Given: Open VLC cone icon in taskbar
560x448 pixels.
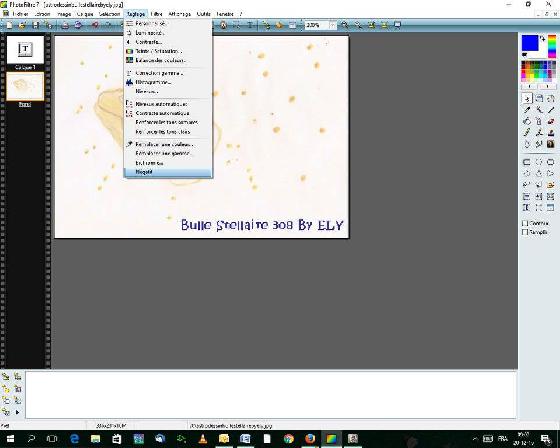Looking at the screenshot, I should pyautogui.click(x=202, y=439).
